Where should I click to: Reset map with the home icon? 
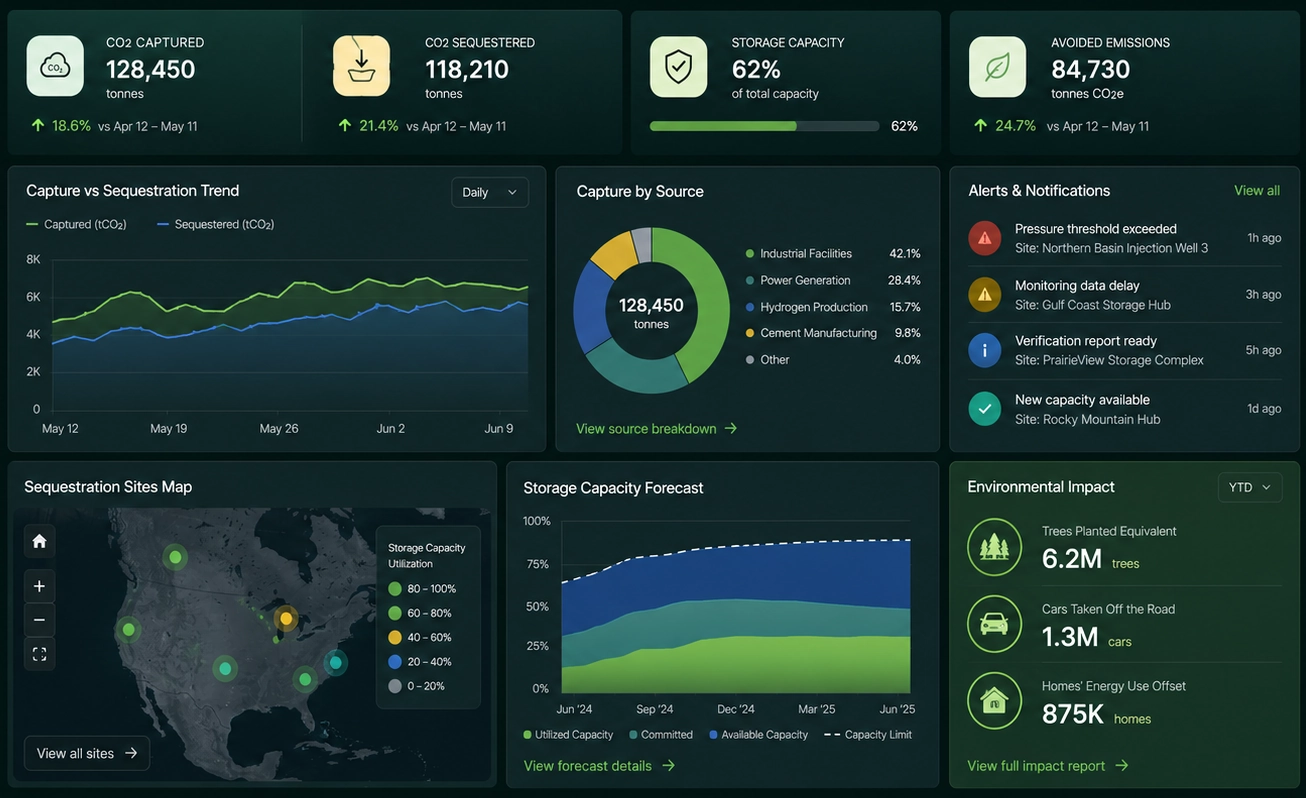(x=39, y=541)
